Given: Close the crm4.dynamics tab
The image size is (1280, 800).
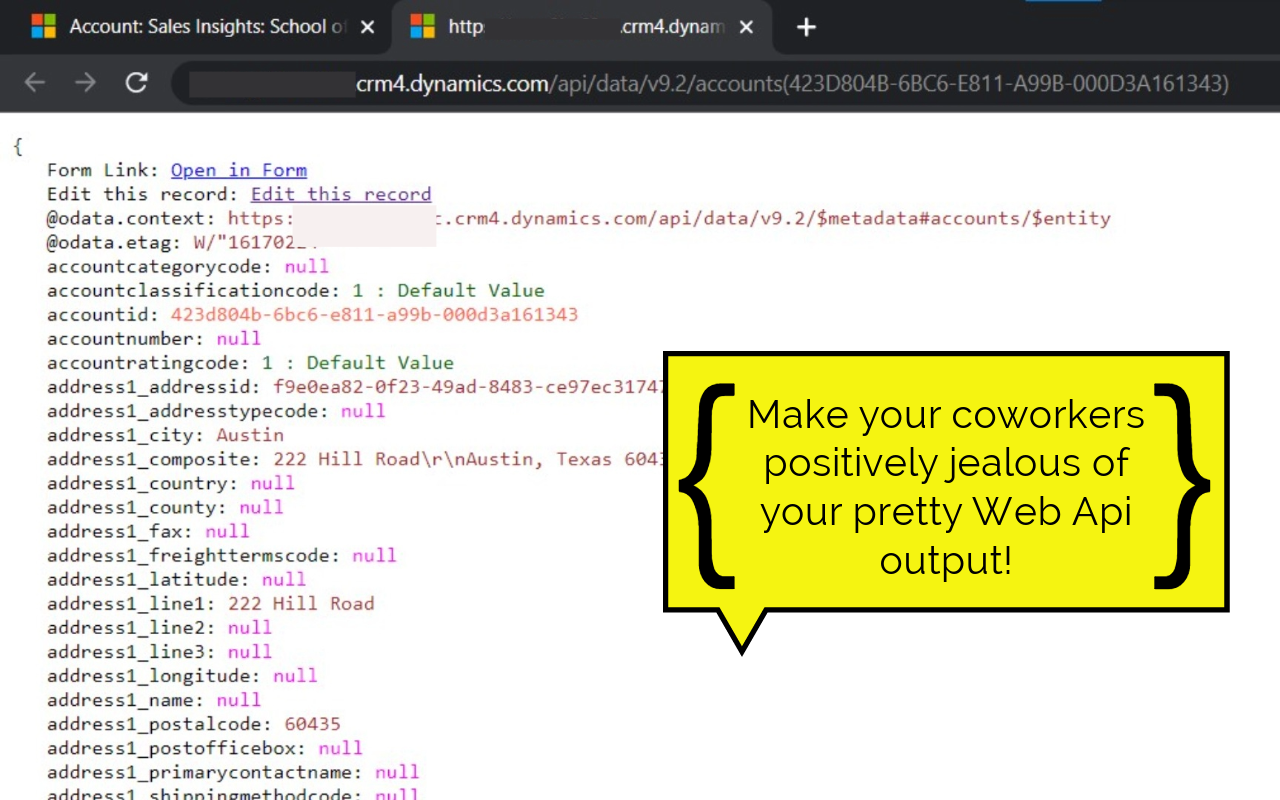Looking at the screenshot, I should (x=746, y=27).
